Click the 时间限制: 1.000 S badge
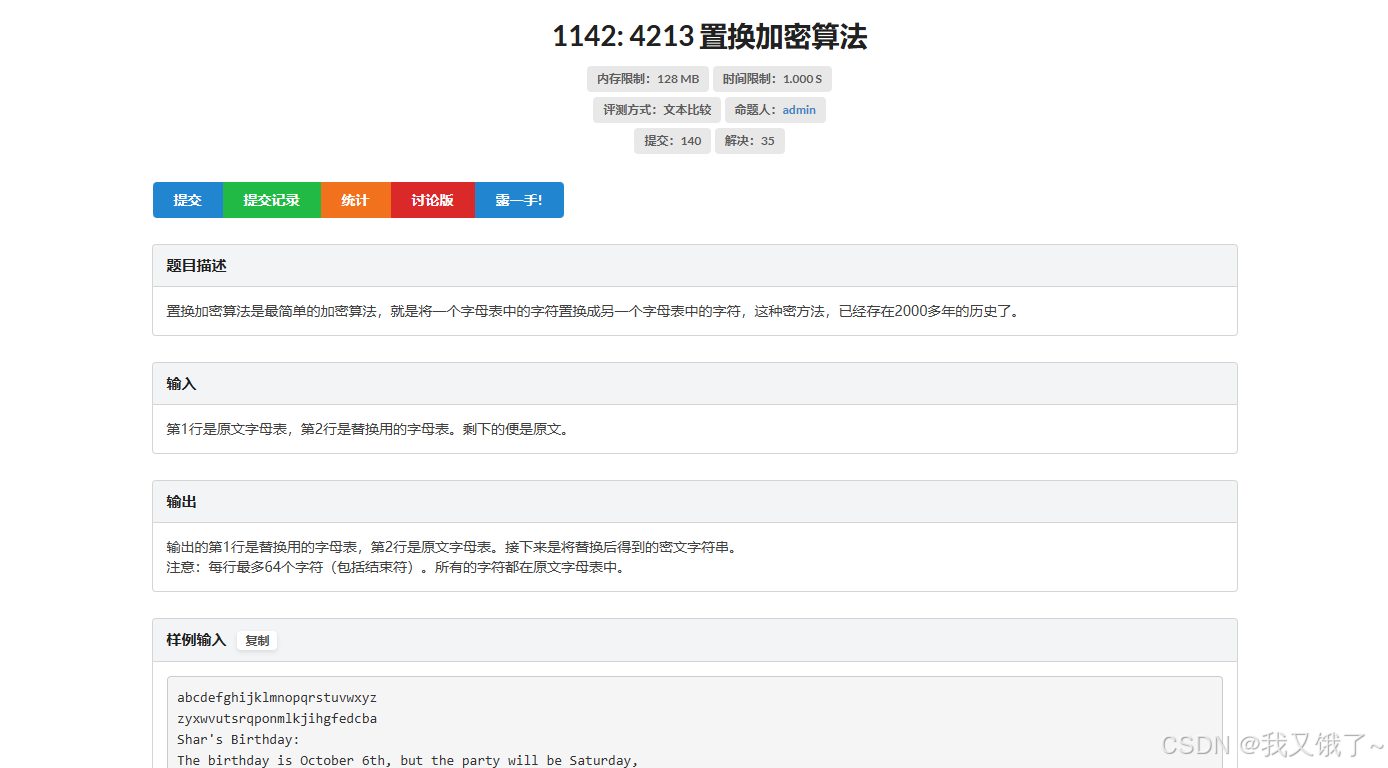The width and height of the screenshot is (1388, 768). coord(772,79)
